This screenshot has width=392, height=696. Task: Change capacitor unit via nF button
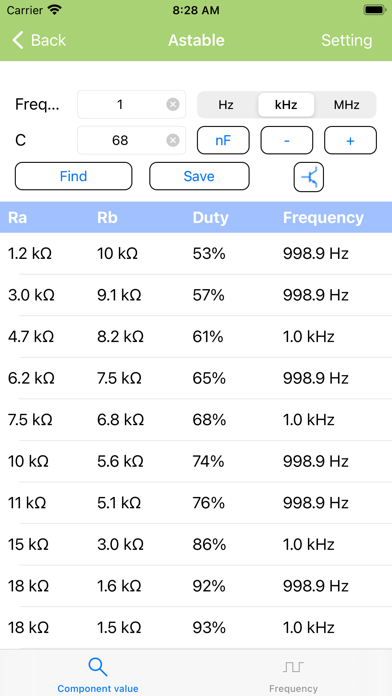(223, 140)
